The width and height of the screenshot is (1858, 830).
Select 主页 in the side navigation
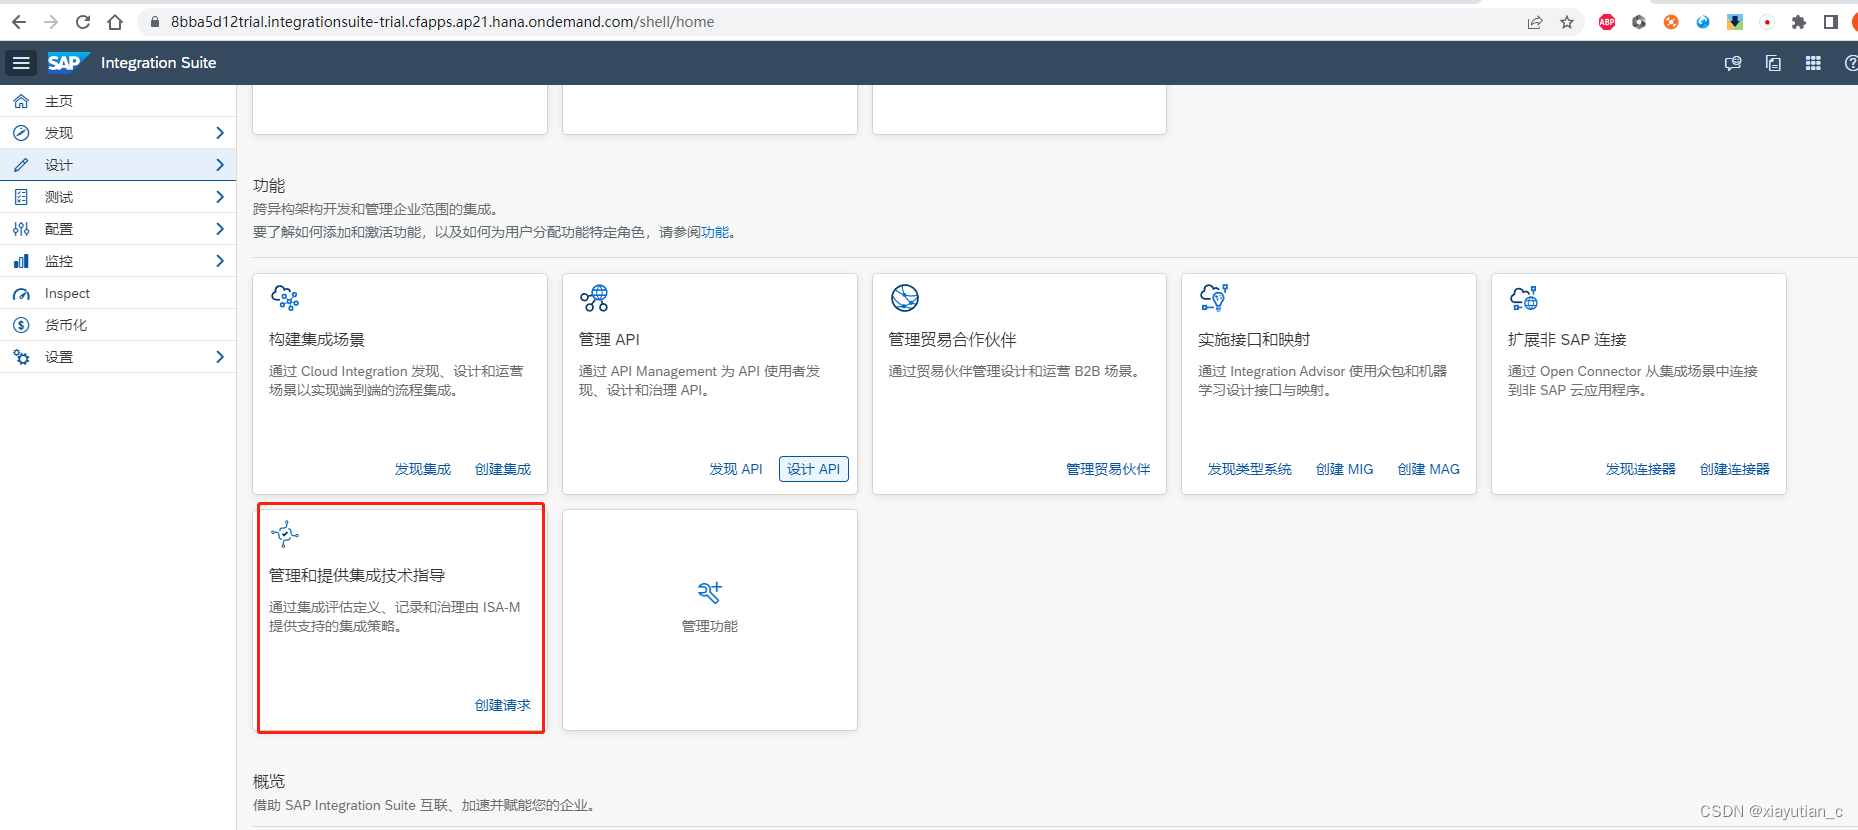click(118, 101)
